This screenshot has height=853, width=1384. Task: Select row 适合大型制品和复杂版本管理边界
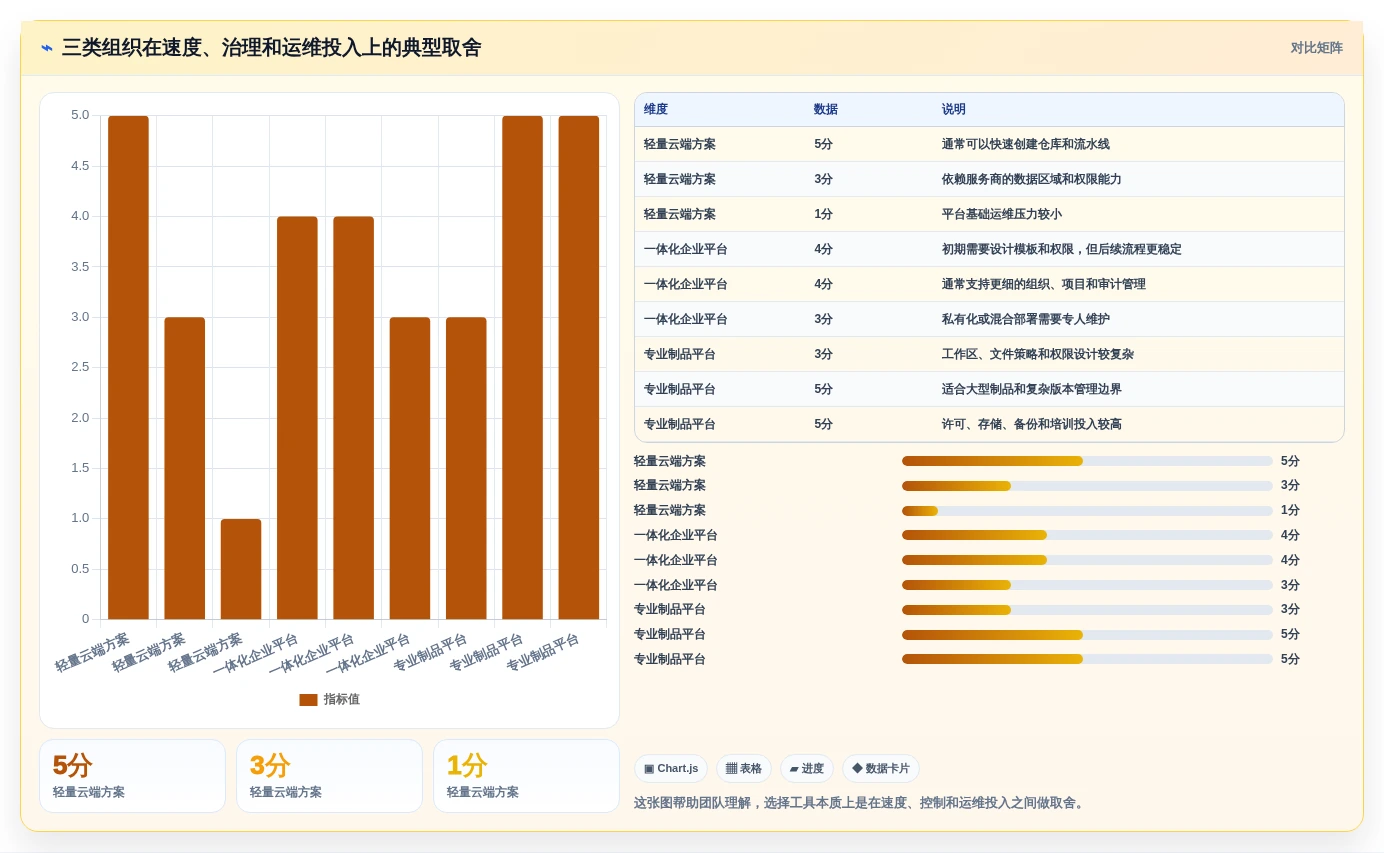(x=989, y=389)
